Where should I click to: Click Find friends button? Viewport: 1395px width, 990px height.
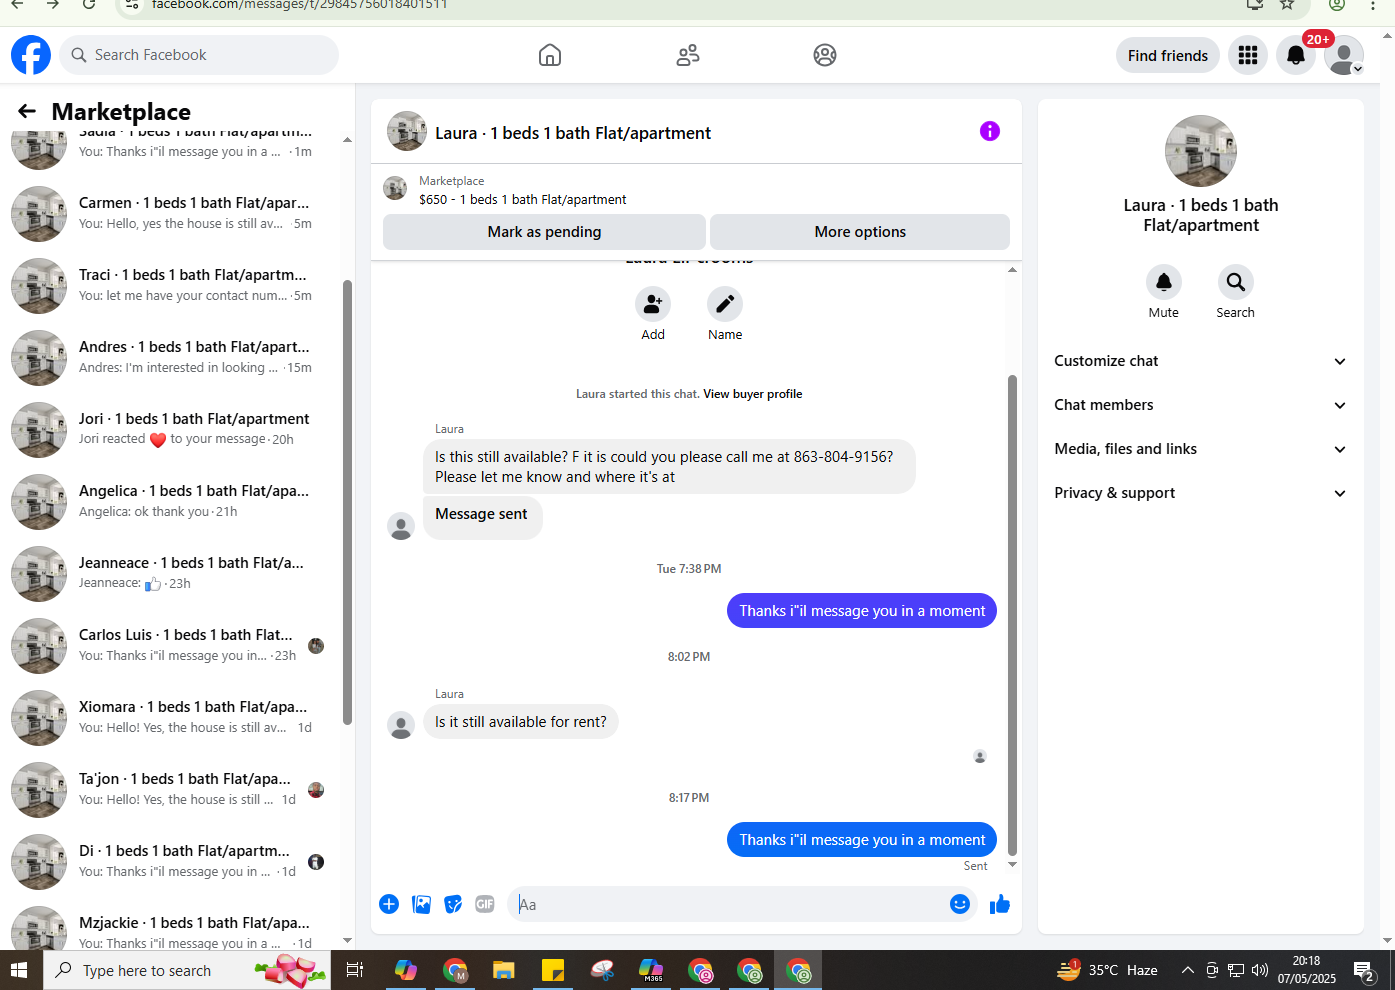point(1168,55)
